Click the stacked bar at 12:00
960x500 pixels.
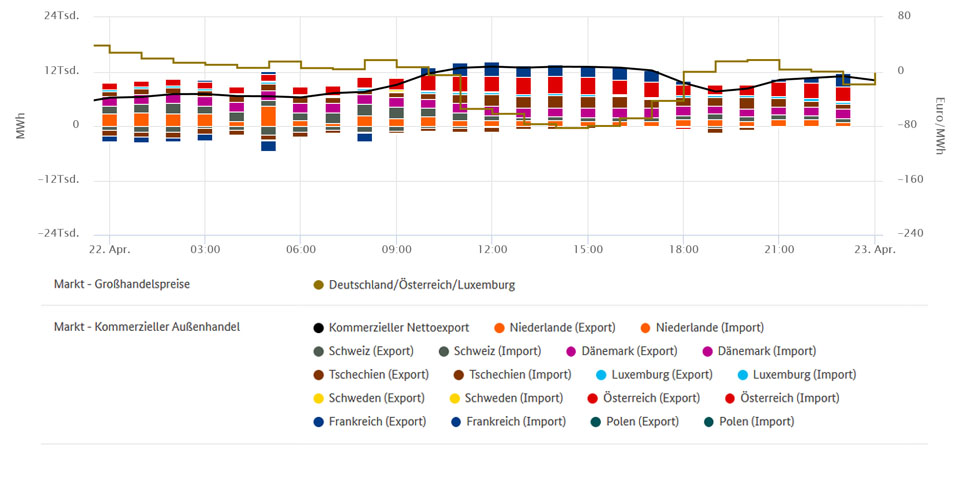pos(492,97)
